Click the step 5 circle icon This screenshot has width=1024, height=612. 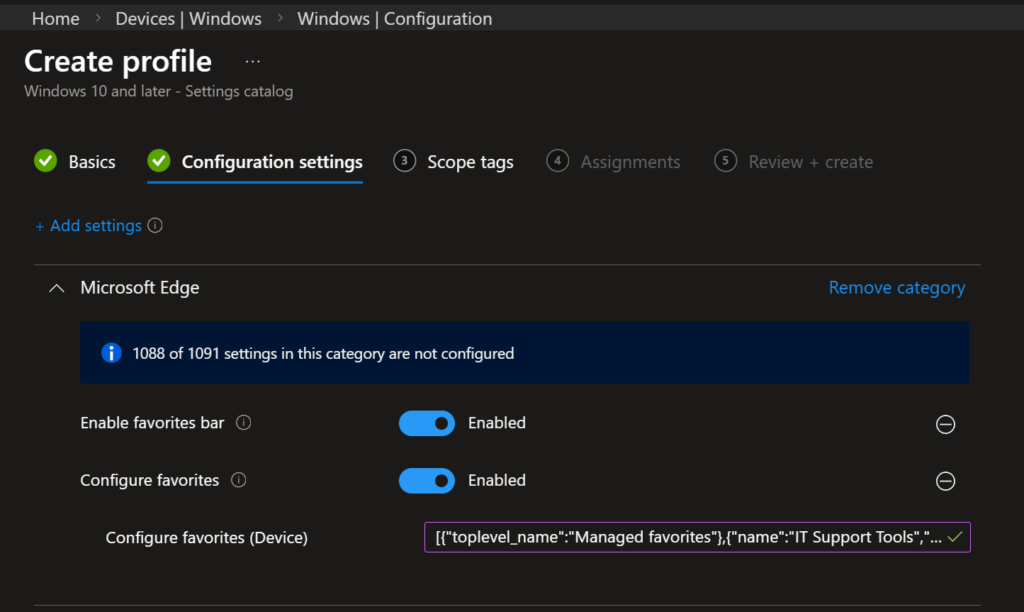(725, 161)
